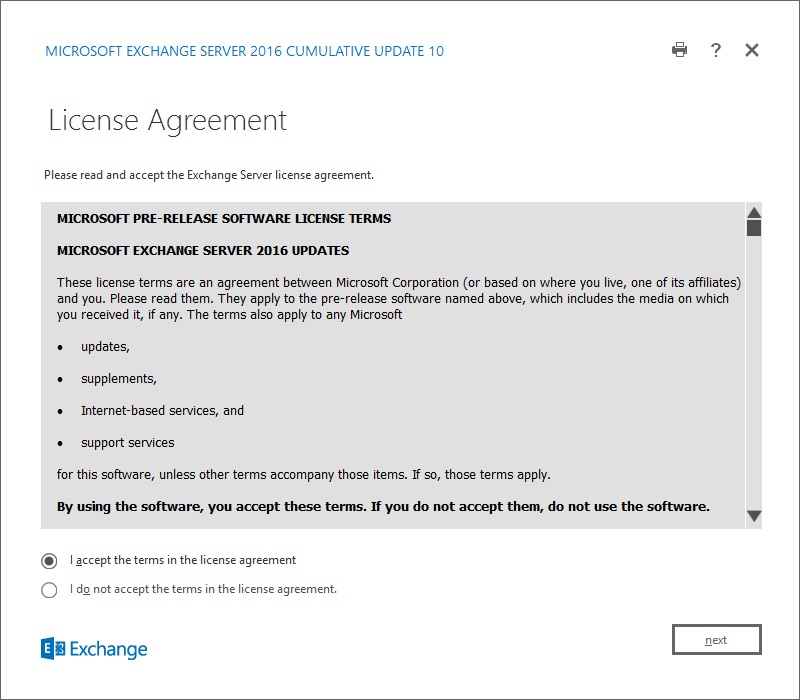Click the "supplements," bullet item
800x700 pixels.
(118, 379)
